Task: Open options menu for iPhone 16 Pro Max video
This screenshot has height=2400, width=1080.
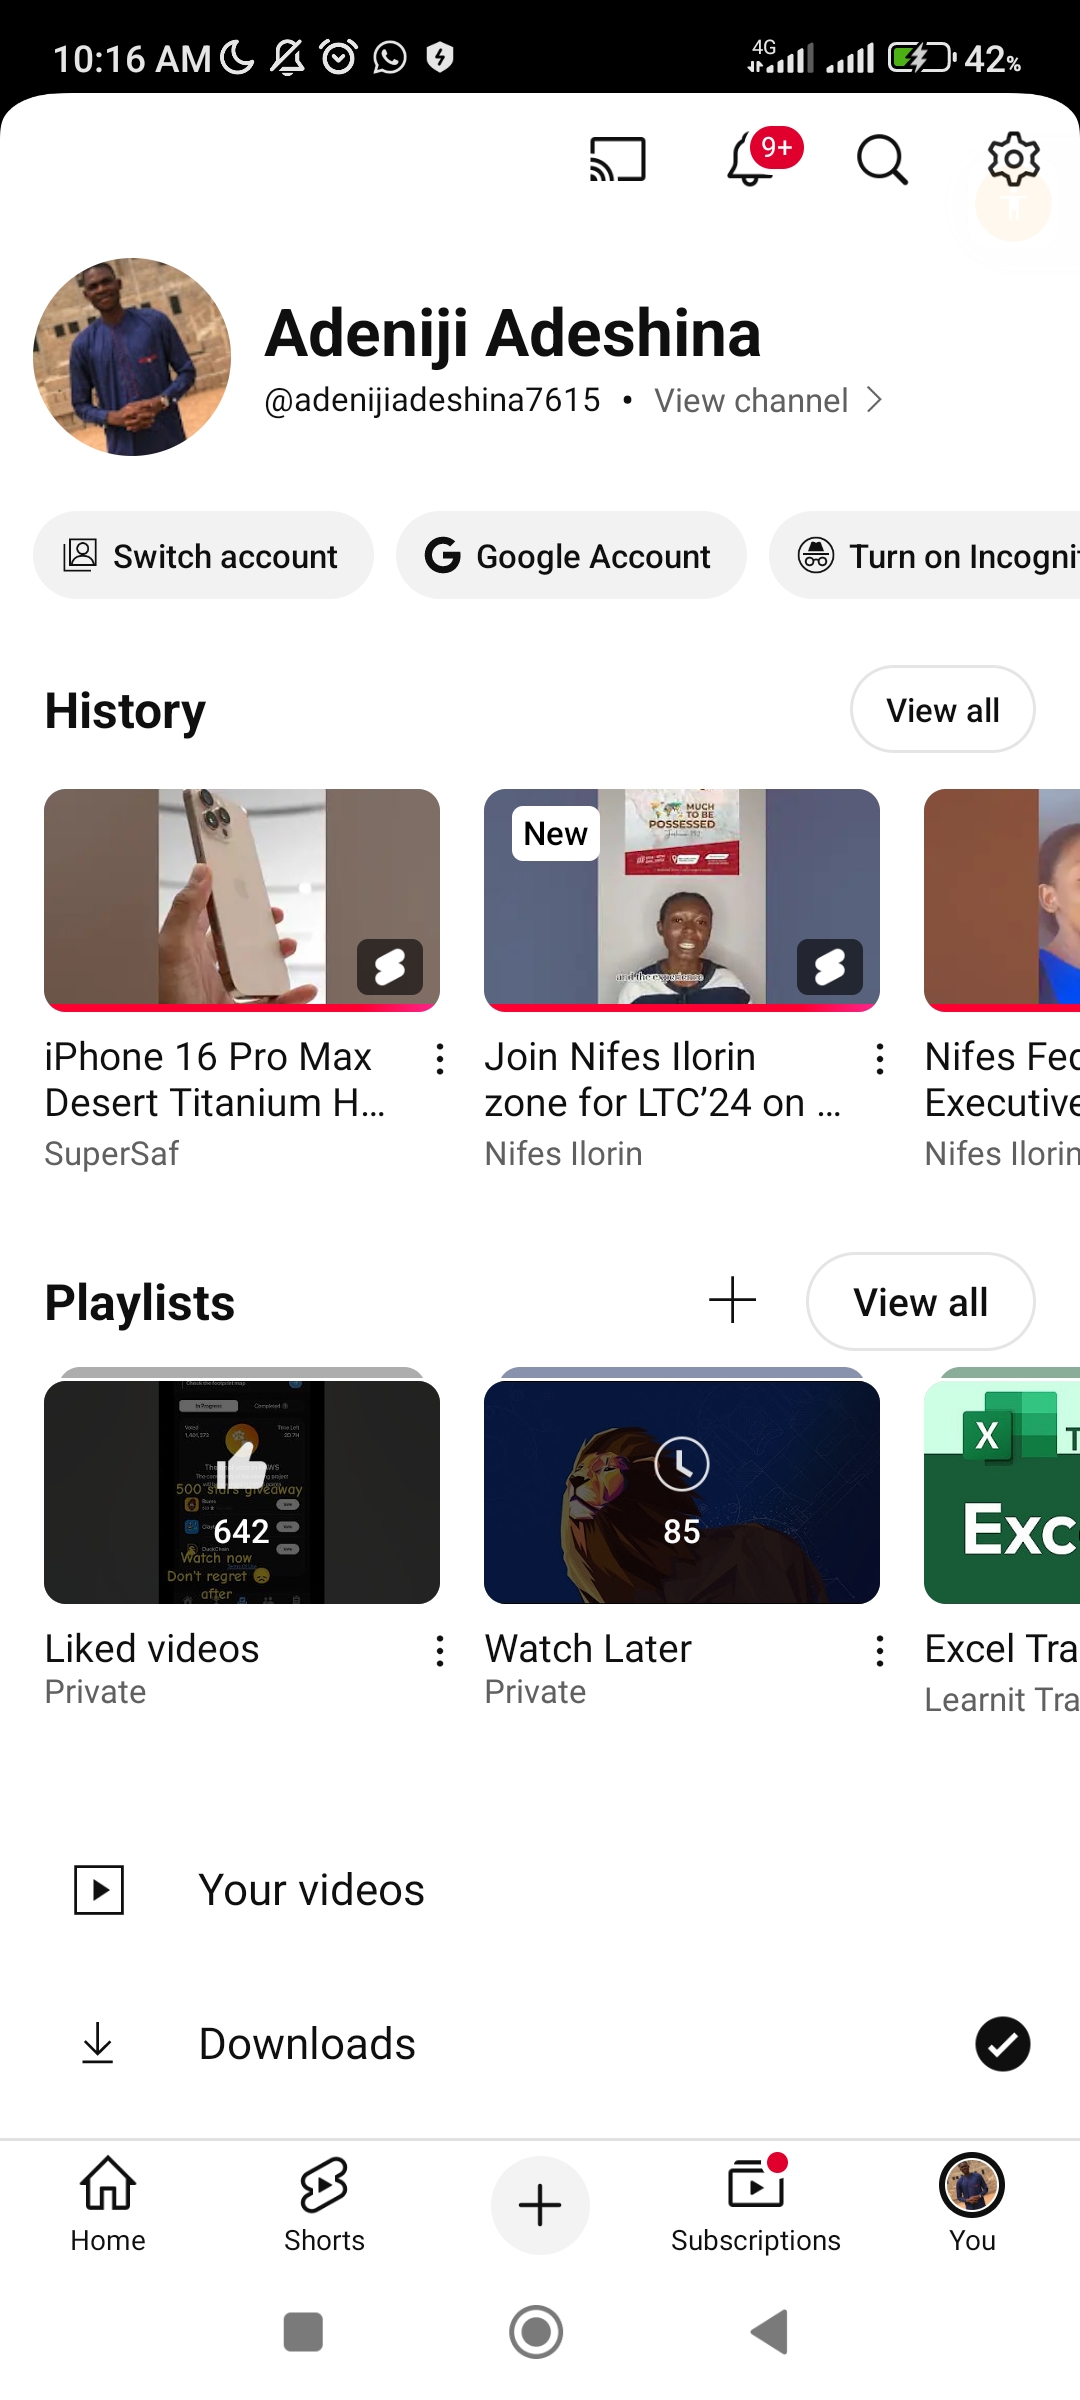Action: point(440,1059)
